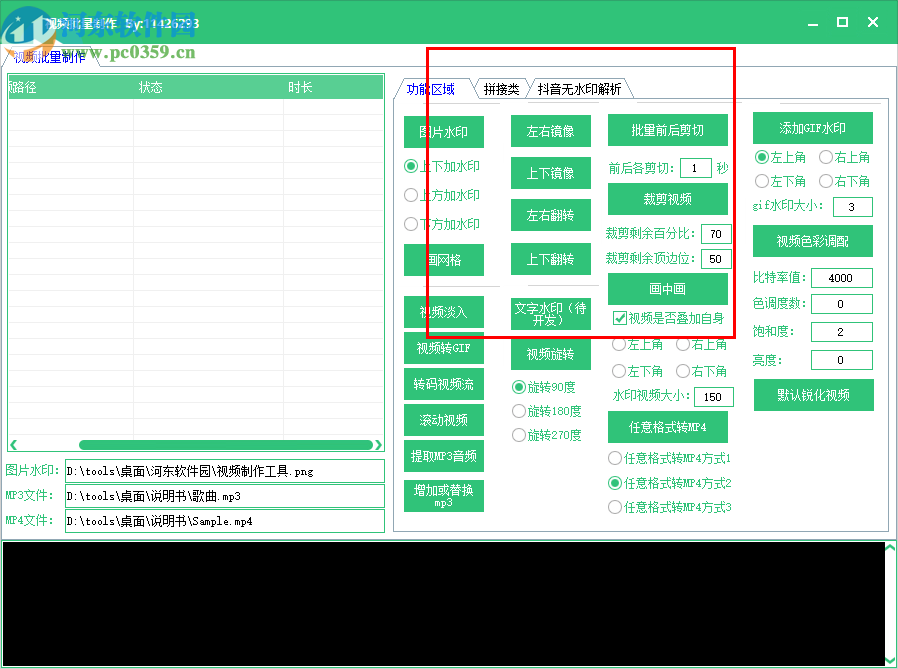Click the 添加GIF水印 button
The width and height of the screenshot is (898, 669).
[x=813, y=128]
